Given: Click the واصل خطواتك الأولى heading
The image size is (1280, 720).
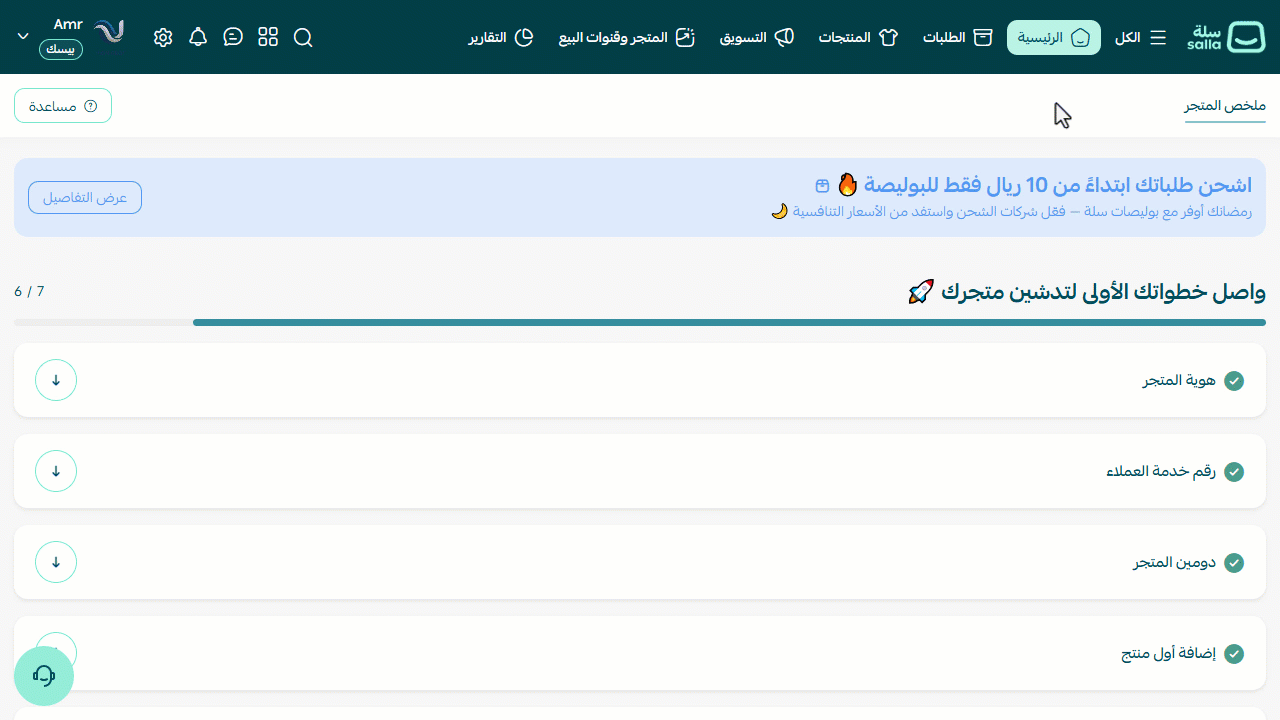Looking at the screenshot, I should (x=1087, y=292).
